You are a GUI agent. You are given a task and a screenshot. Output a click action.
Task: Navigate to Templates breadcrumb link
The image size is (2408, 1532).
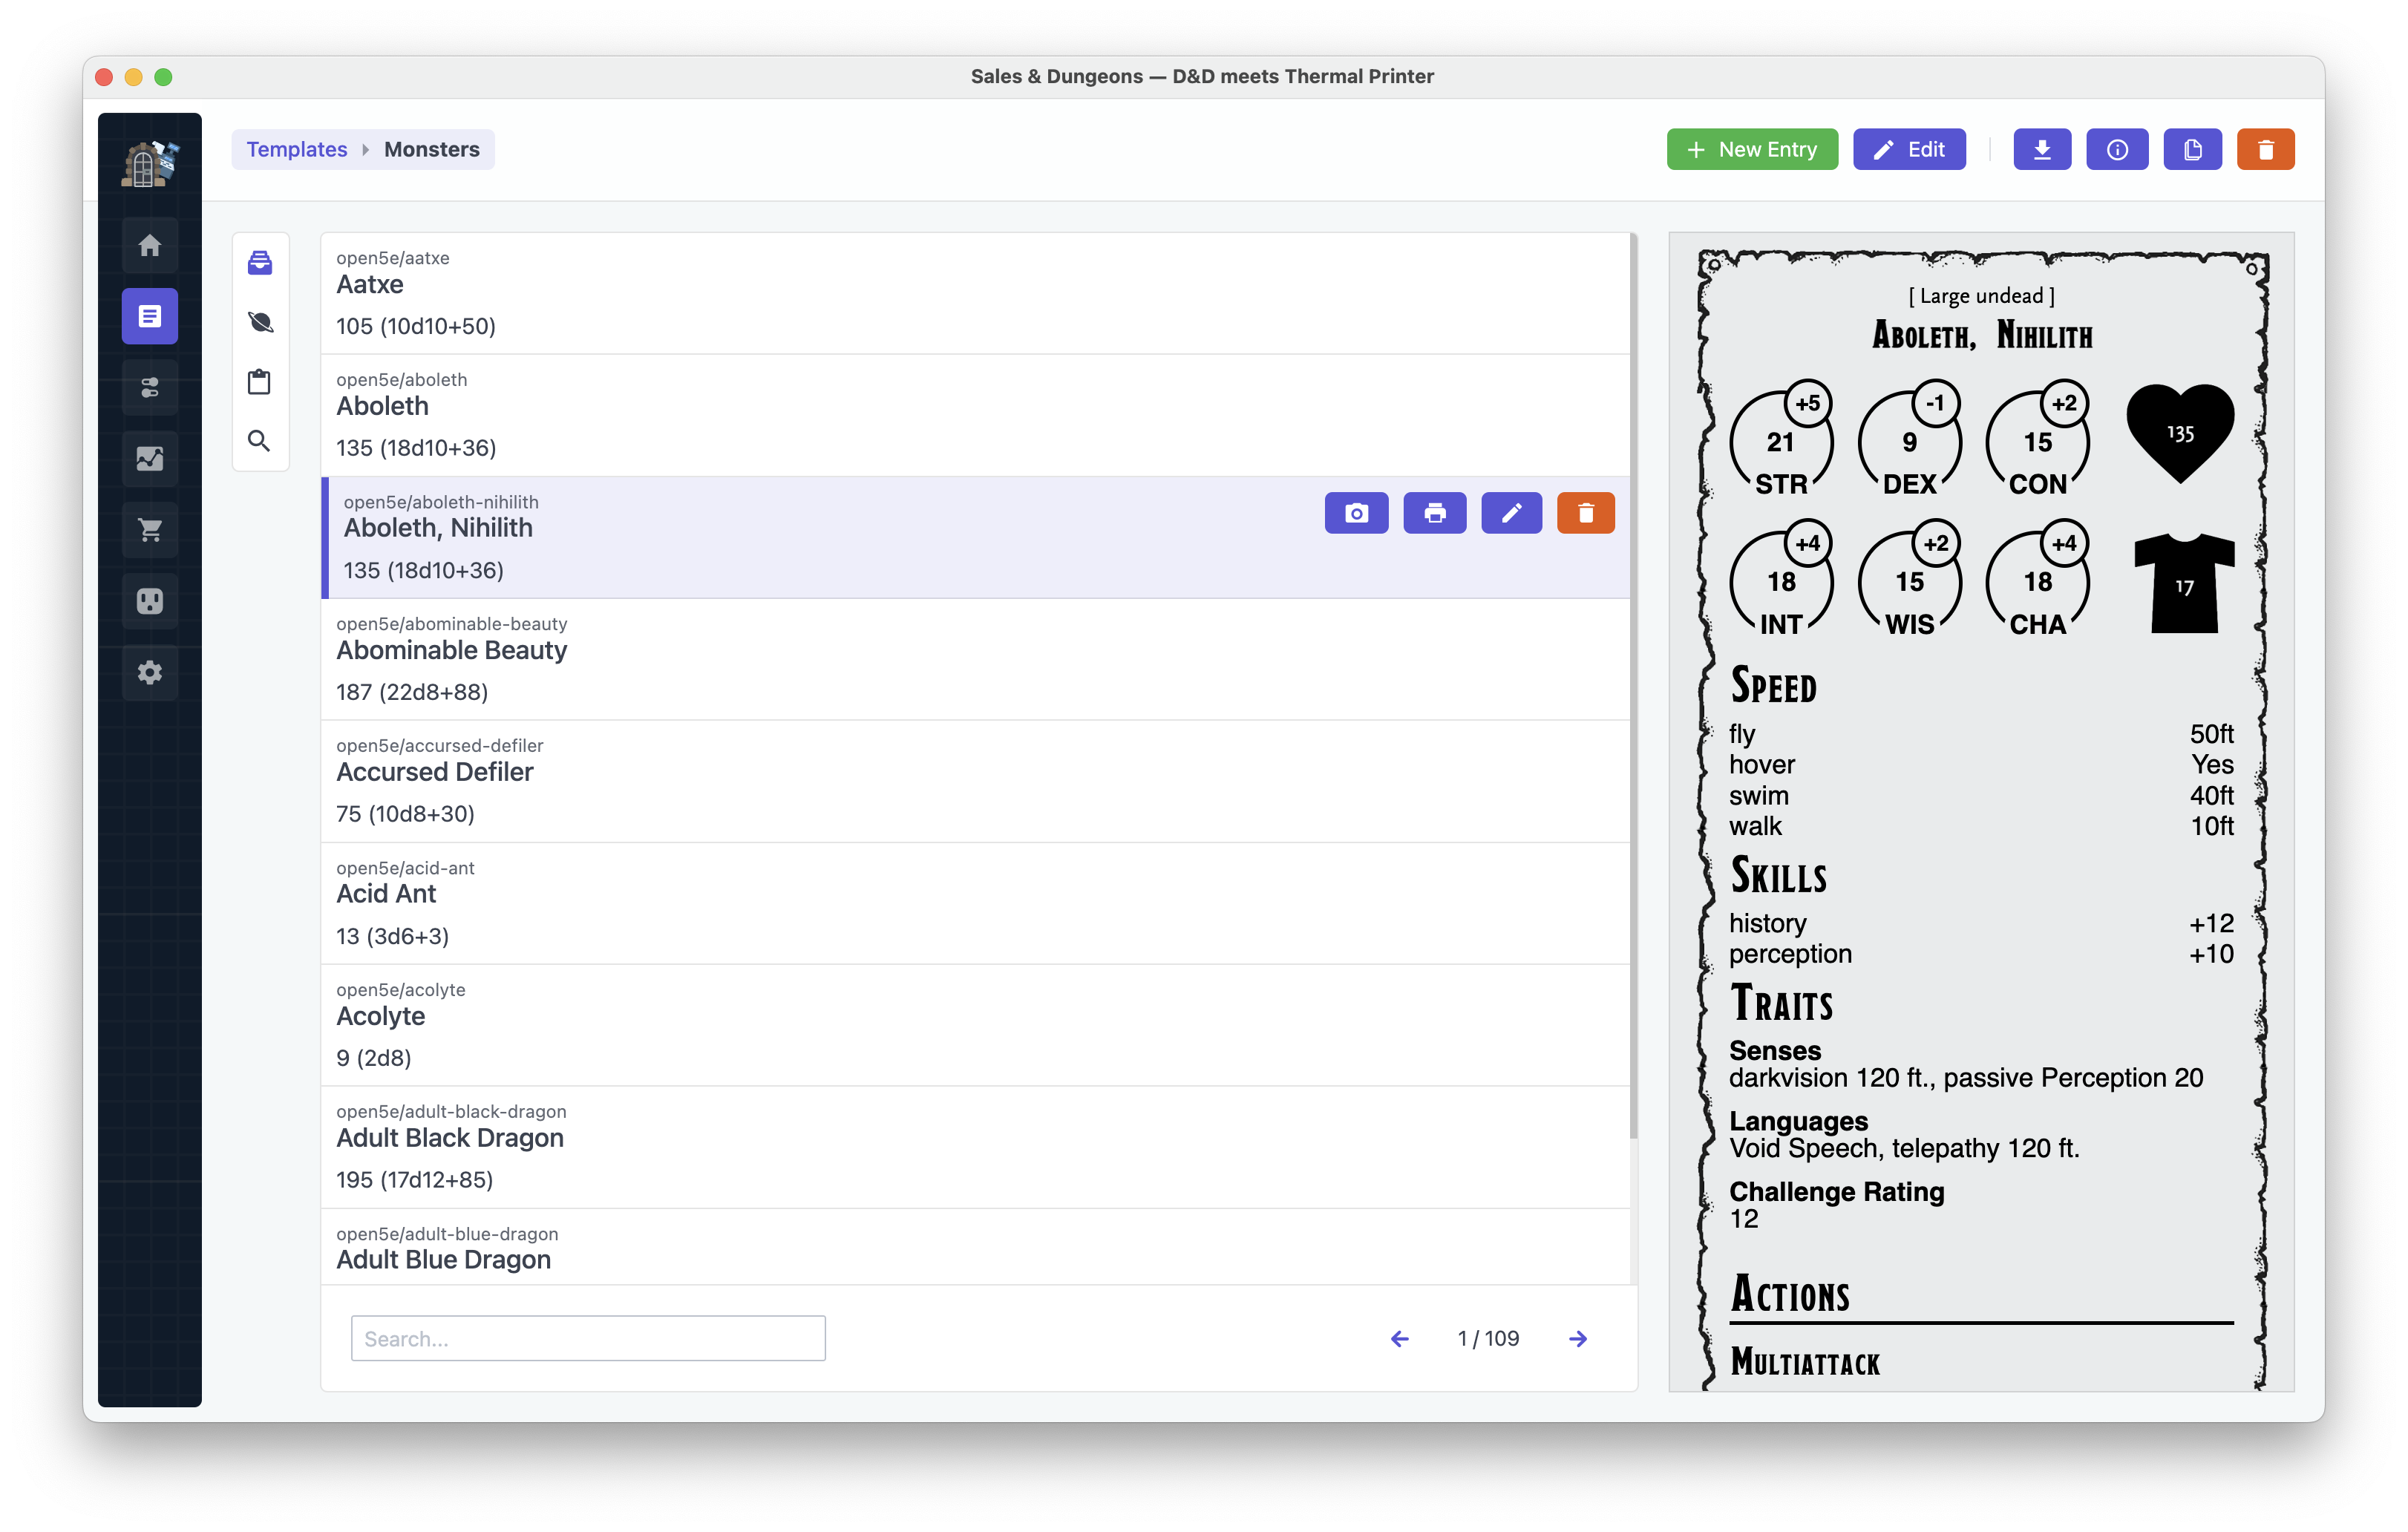(297, 150)
